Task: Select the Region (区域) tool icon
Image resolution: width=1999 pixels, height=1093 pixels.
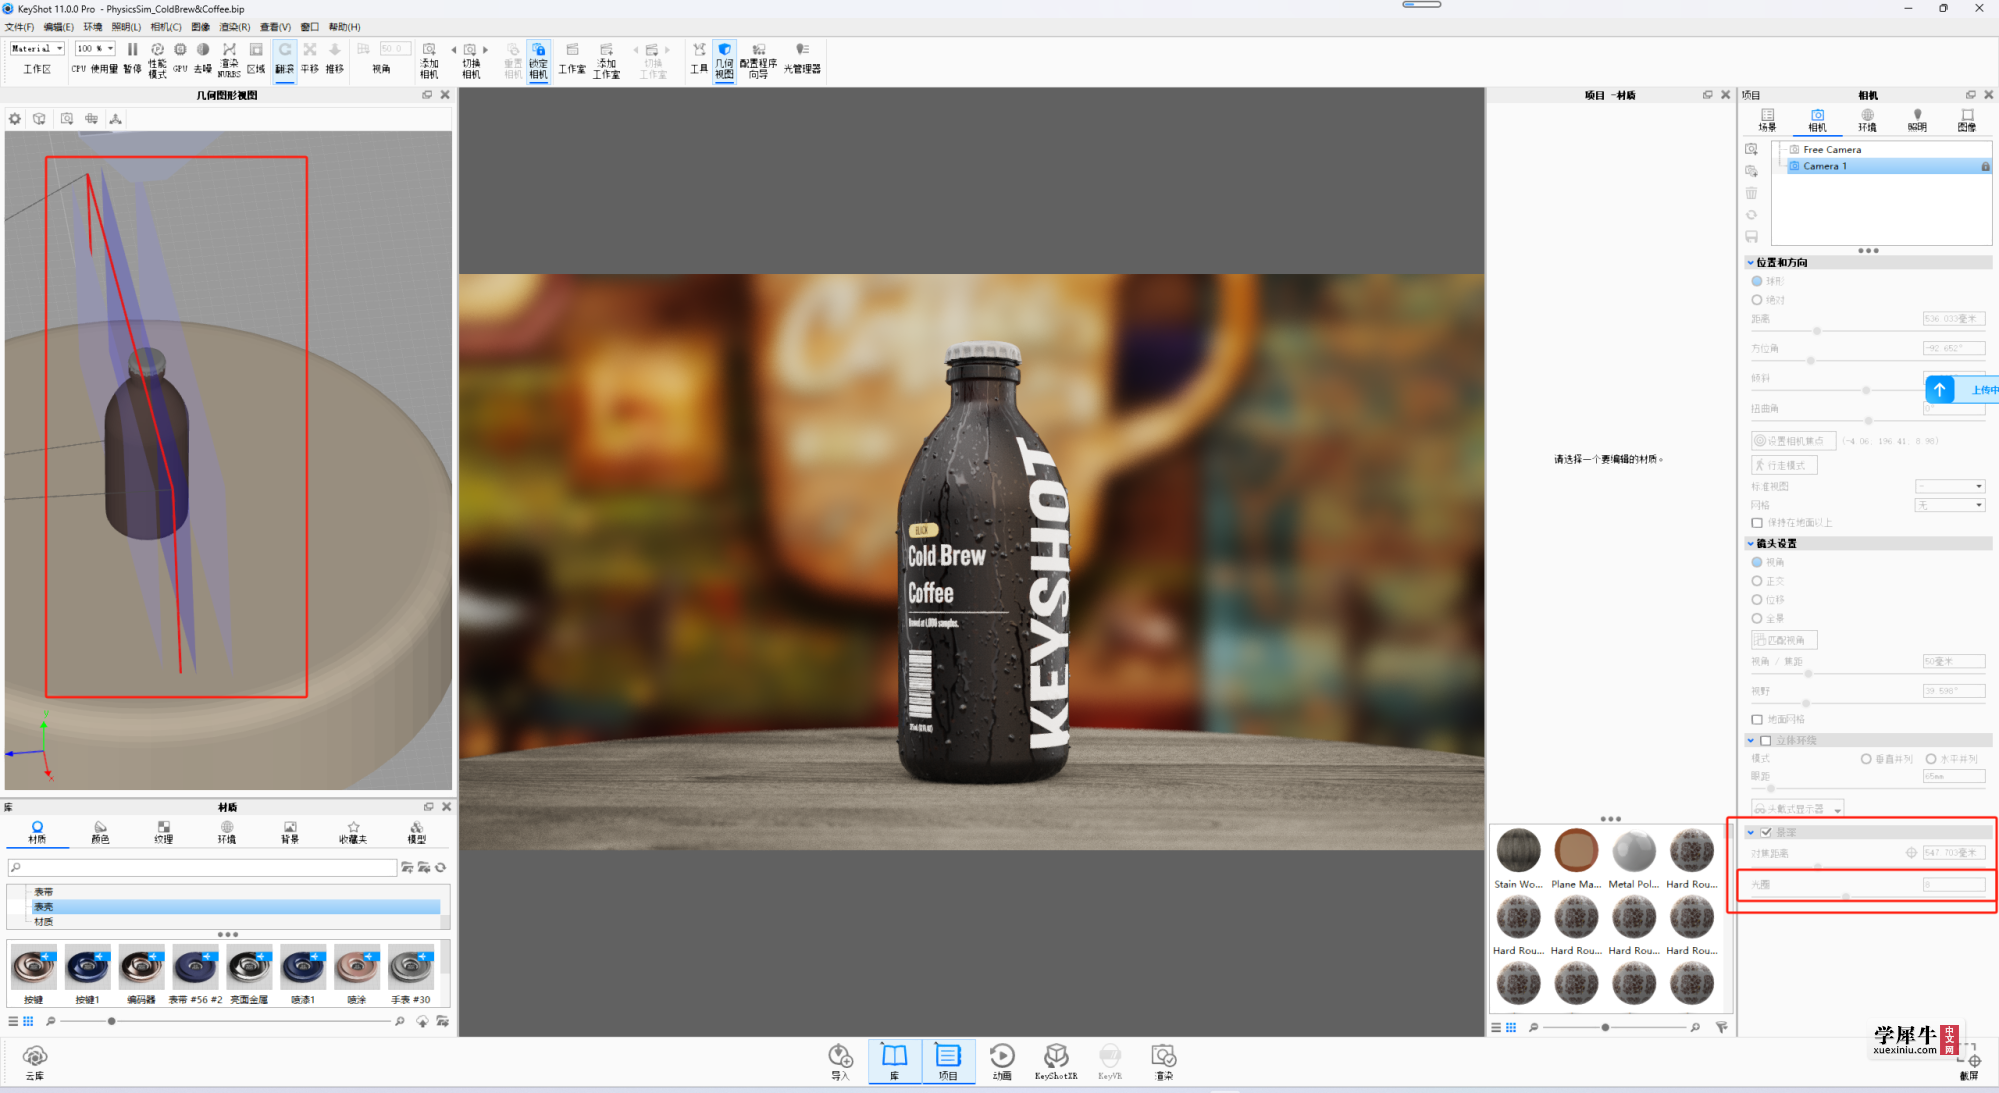Action: [x=256, y=50]
